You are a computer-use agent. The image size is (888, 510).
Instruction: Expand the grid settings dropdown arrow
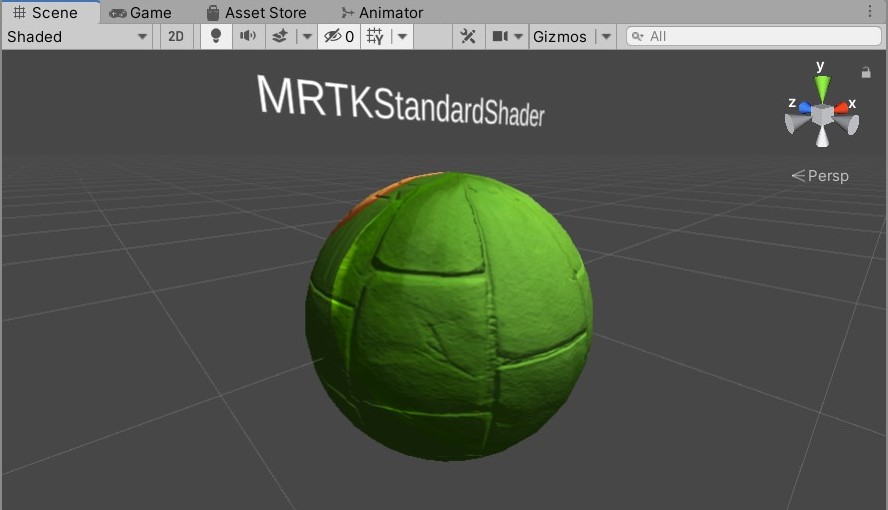[402, 37]
